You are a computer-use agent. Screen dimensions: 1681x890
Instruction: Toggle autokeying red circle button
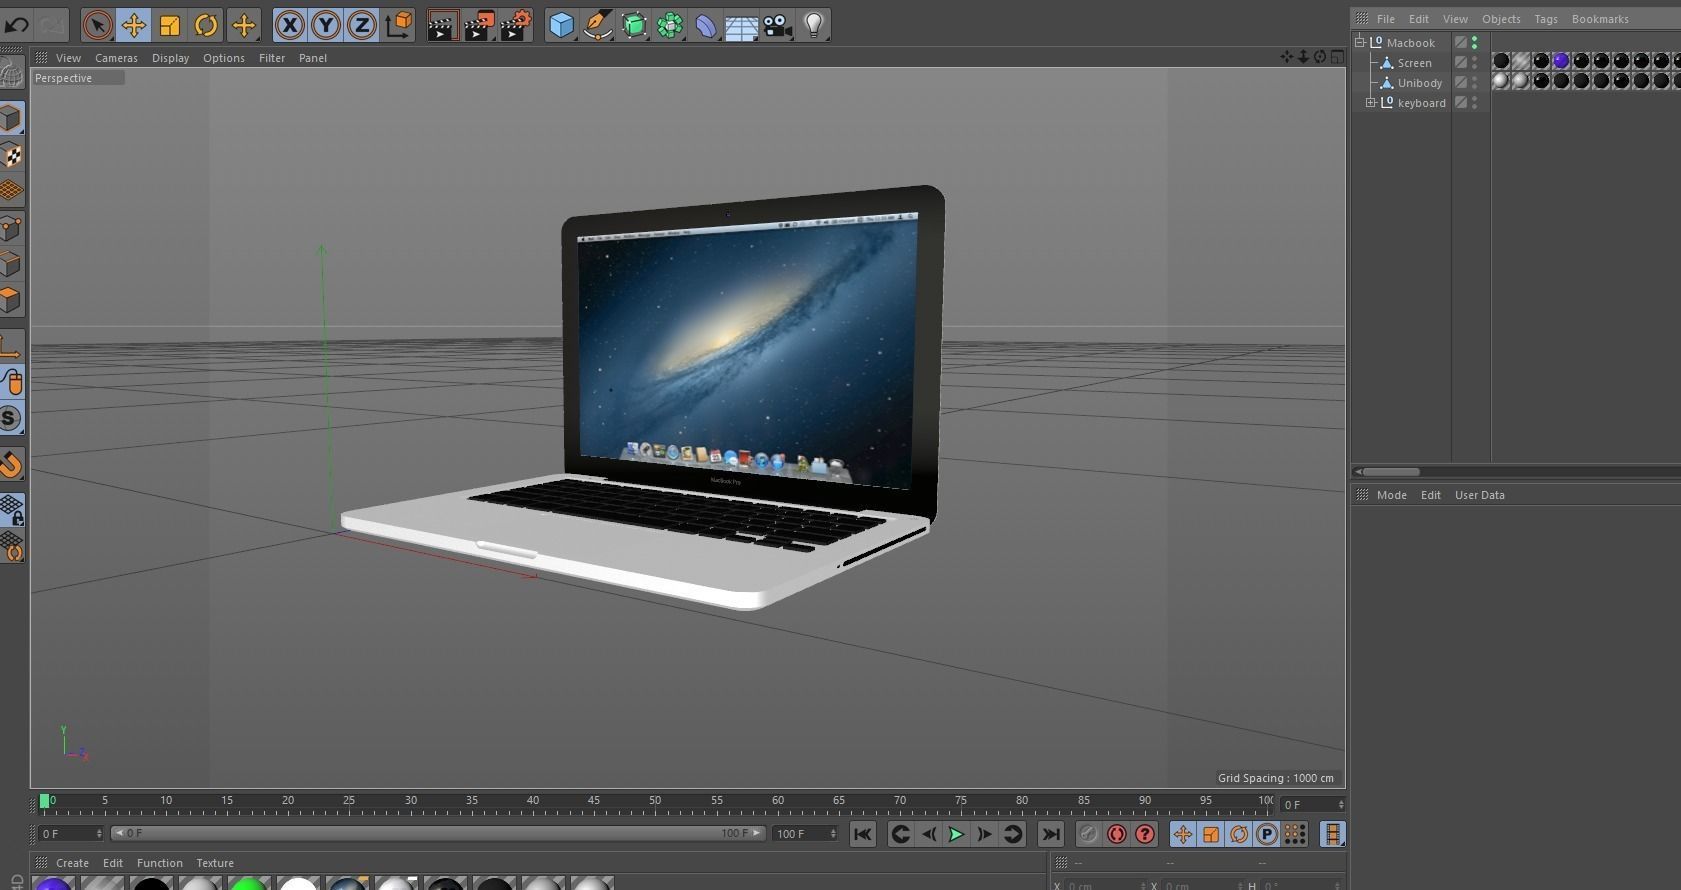pos(1117,834)
